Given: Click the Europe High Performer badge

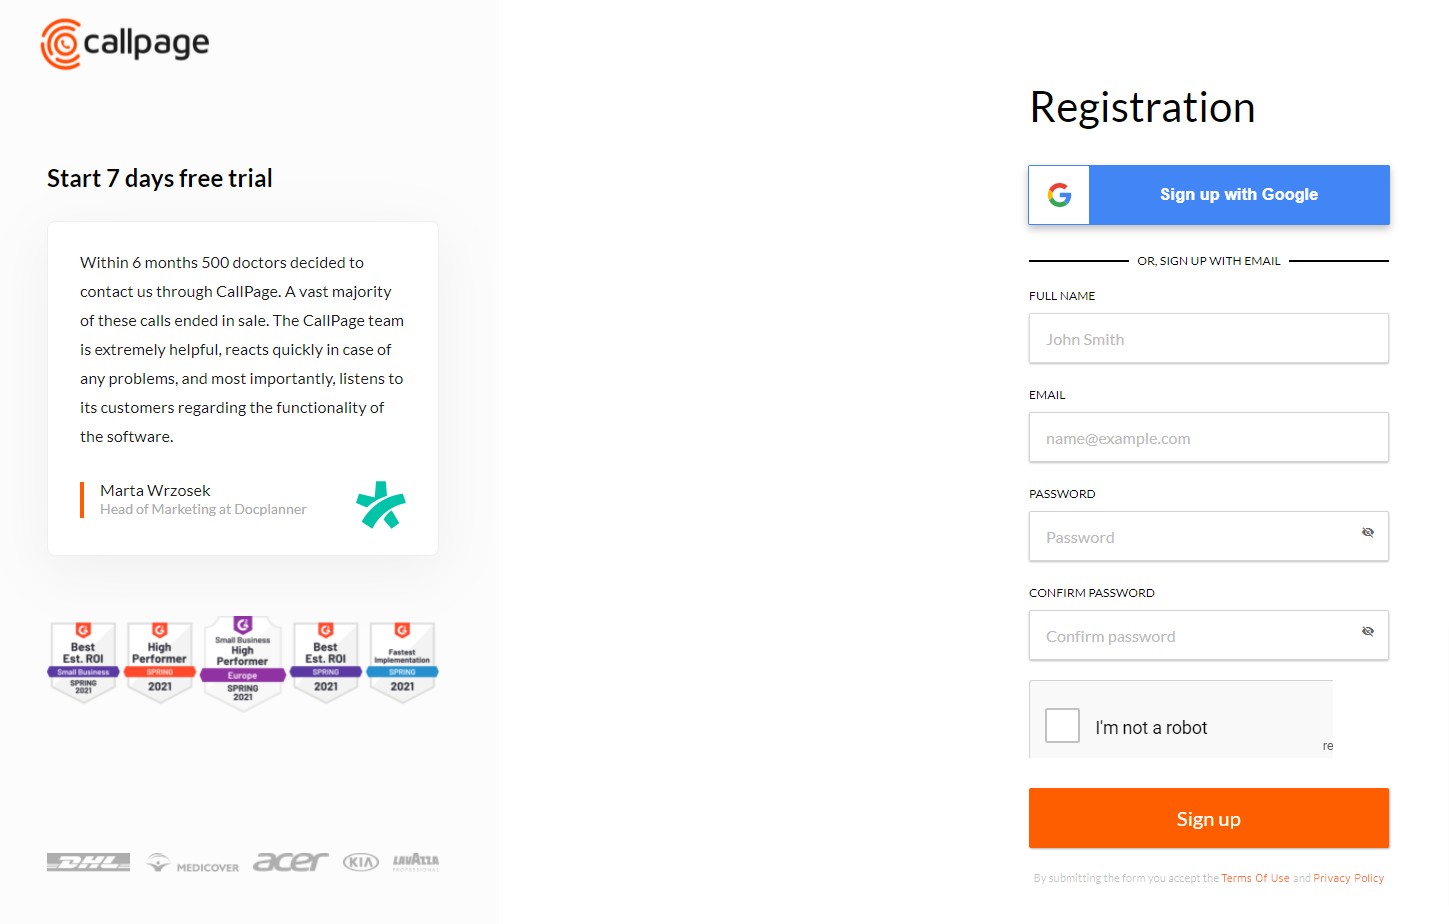Looking at the screenshot, I should point(243,662).
